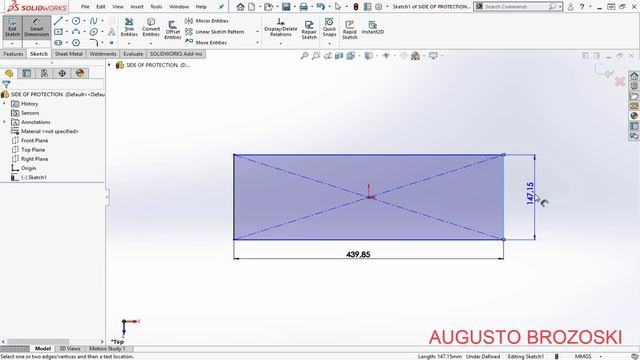Click the 439,85 width dimension
Image resolution: width=640 pixels, height=360 pixels.
pyautogui.click(x=358, y=254)
